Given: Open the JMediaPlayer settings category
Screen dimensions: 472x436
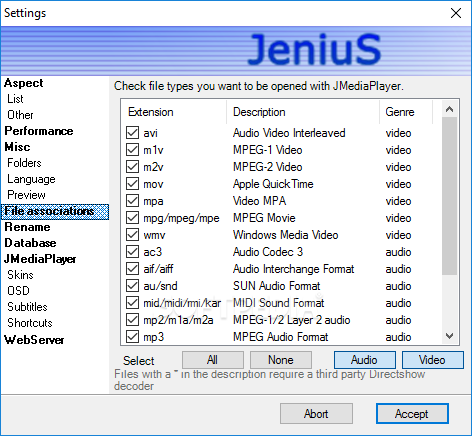Looking at the screenshot, I should coord(40,259).
